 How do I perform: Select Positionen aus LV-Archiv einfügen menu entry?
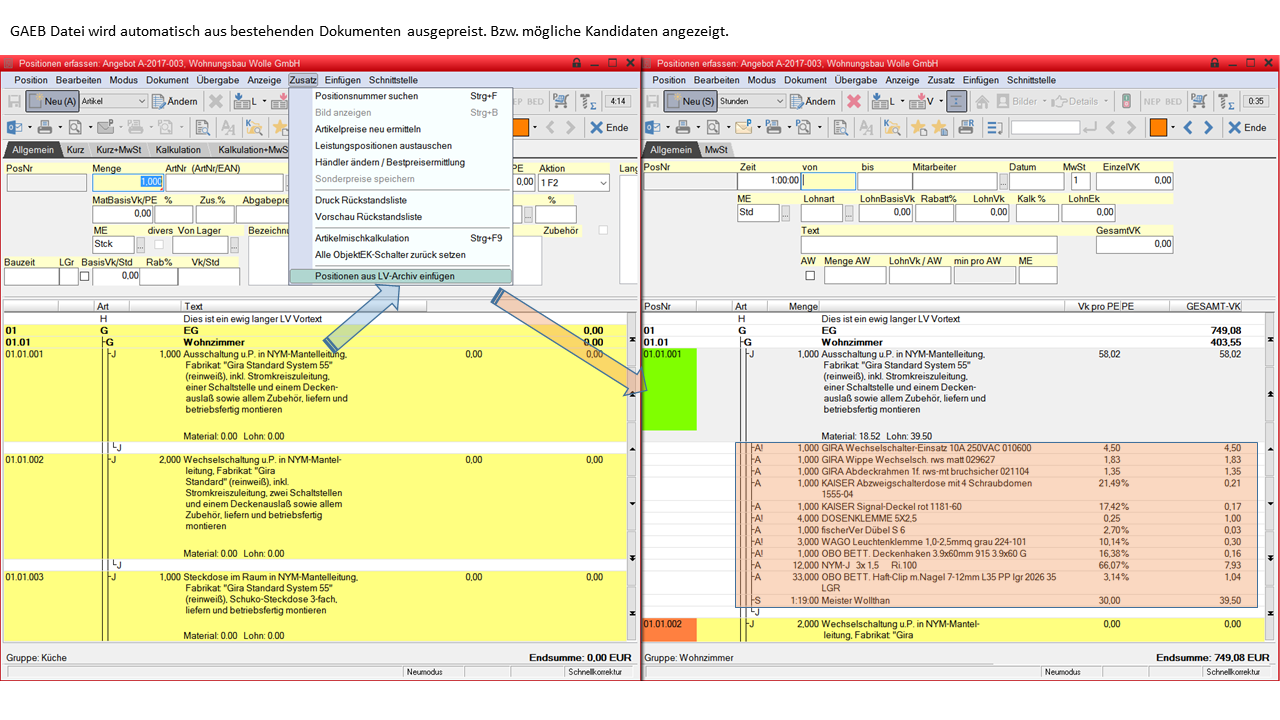point(400,276)
